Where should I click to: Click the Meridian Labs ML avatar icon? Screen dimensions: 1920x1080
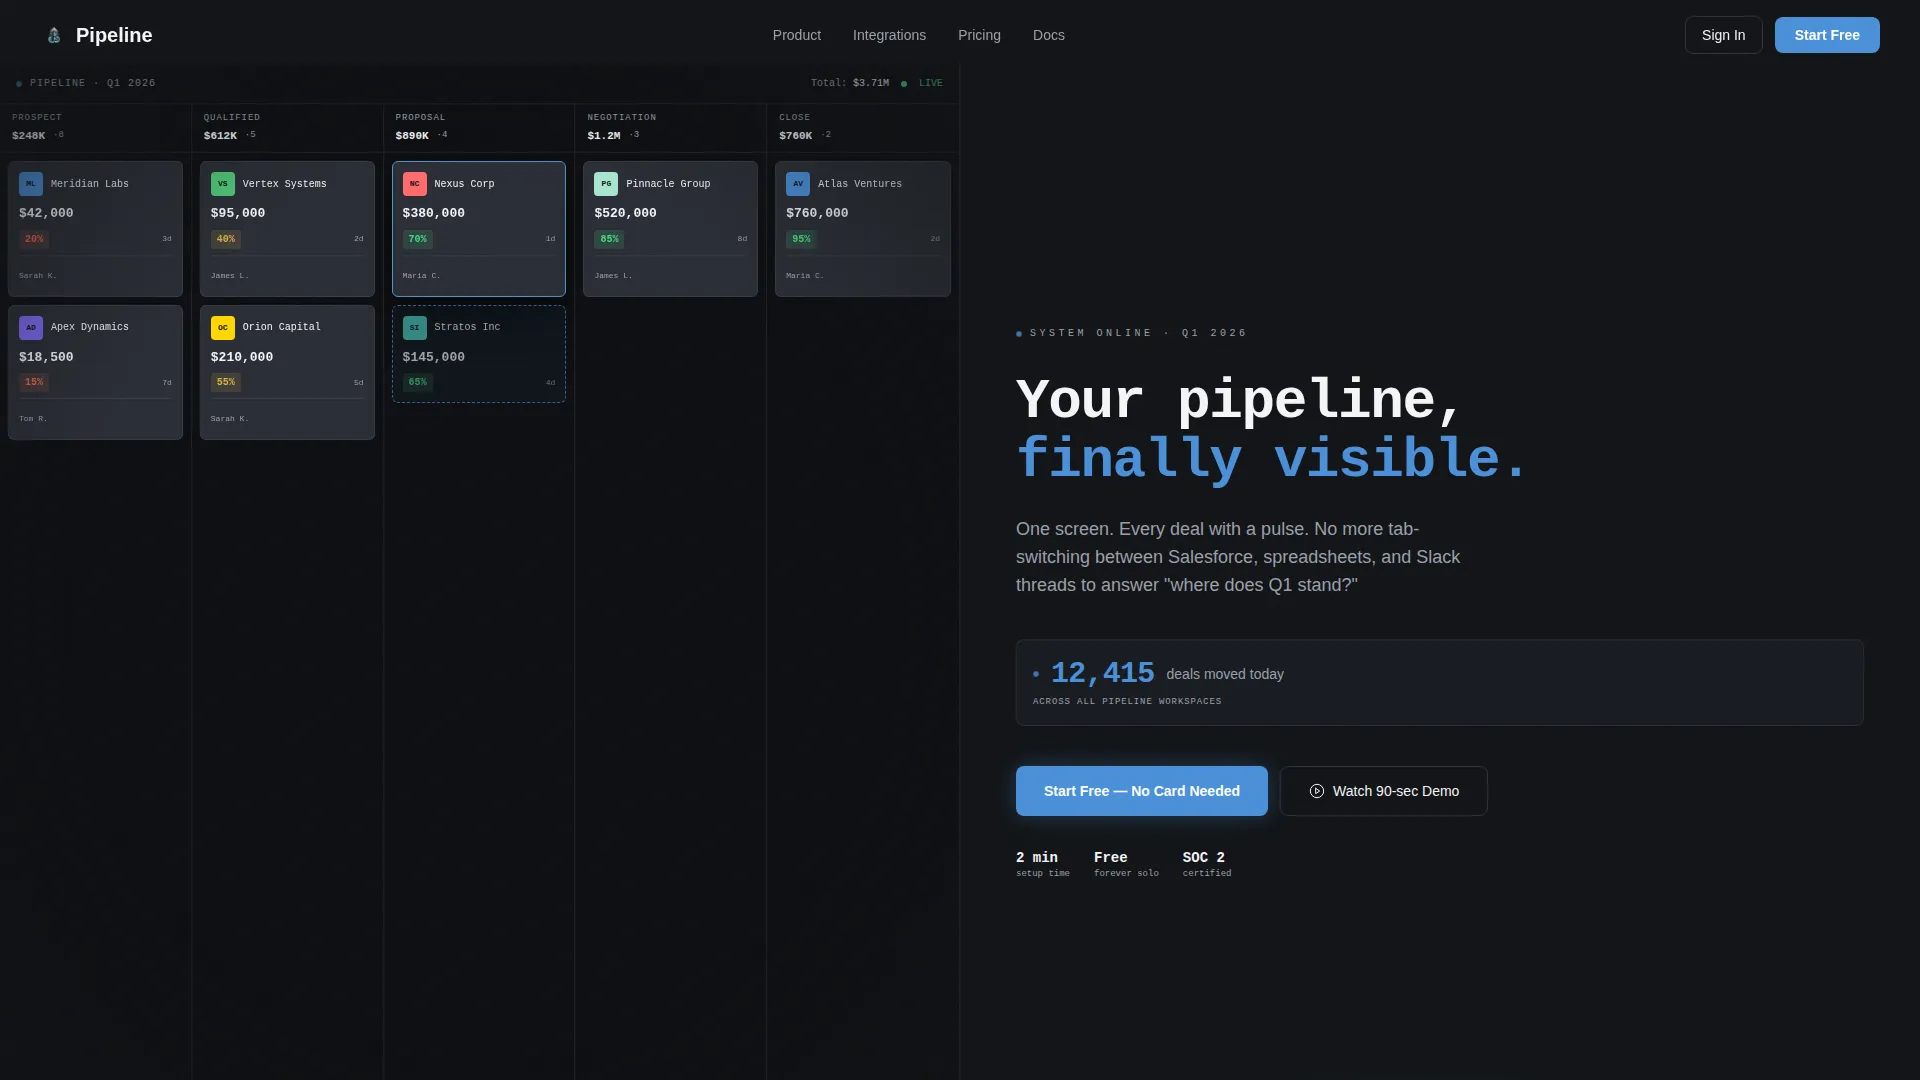(x=31, y=184)
